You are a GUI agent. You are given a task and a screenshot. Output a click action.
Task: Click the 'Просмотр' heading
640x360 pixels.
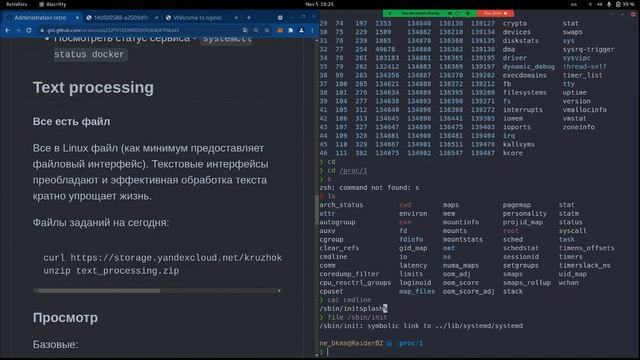[65, 318]
